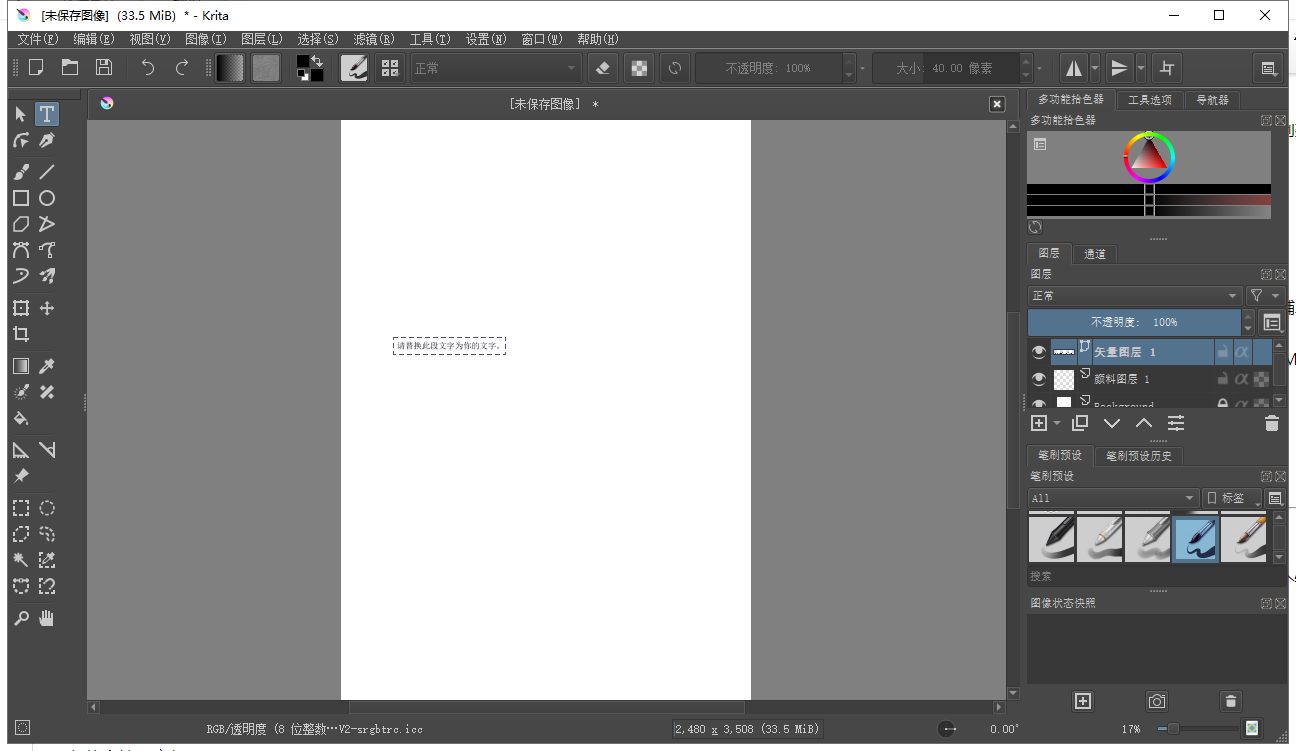Redo the last action
The height and width of the screenshot is (751, 1296).
(x=182, y=68)
